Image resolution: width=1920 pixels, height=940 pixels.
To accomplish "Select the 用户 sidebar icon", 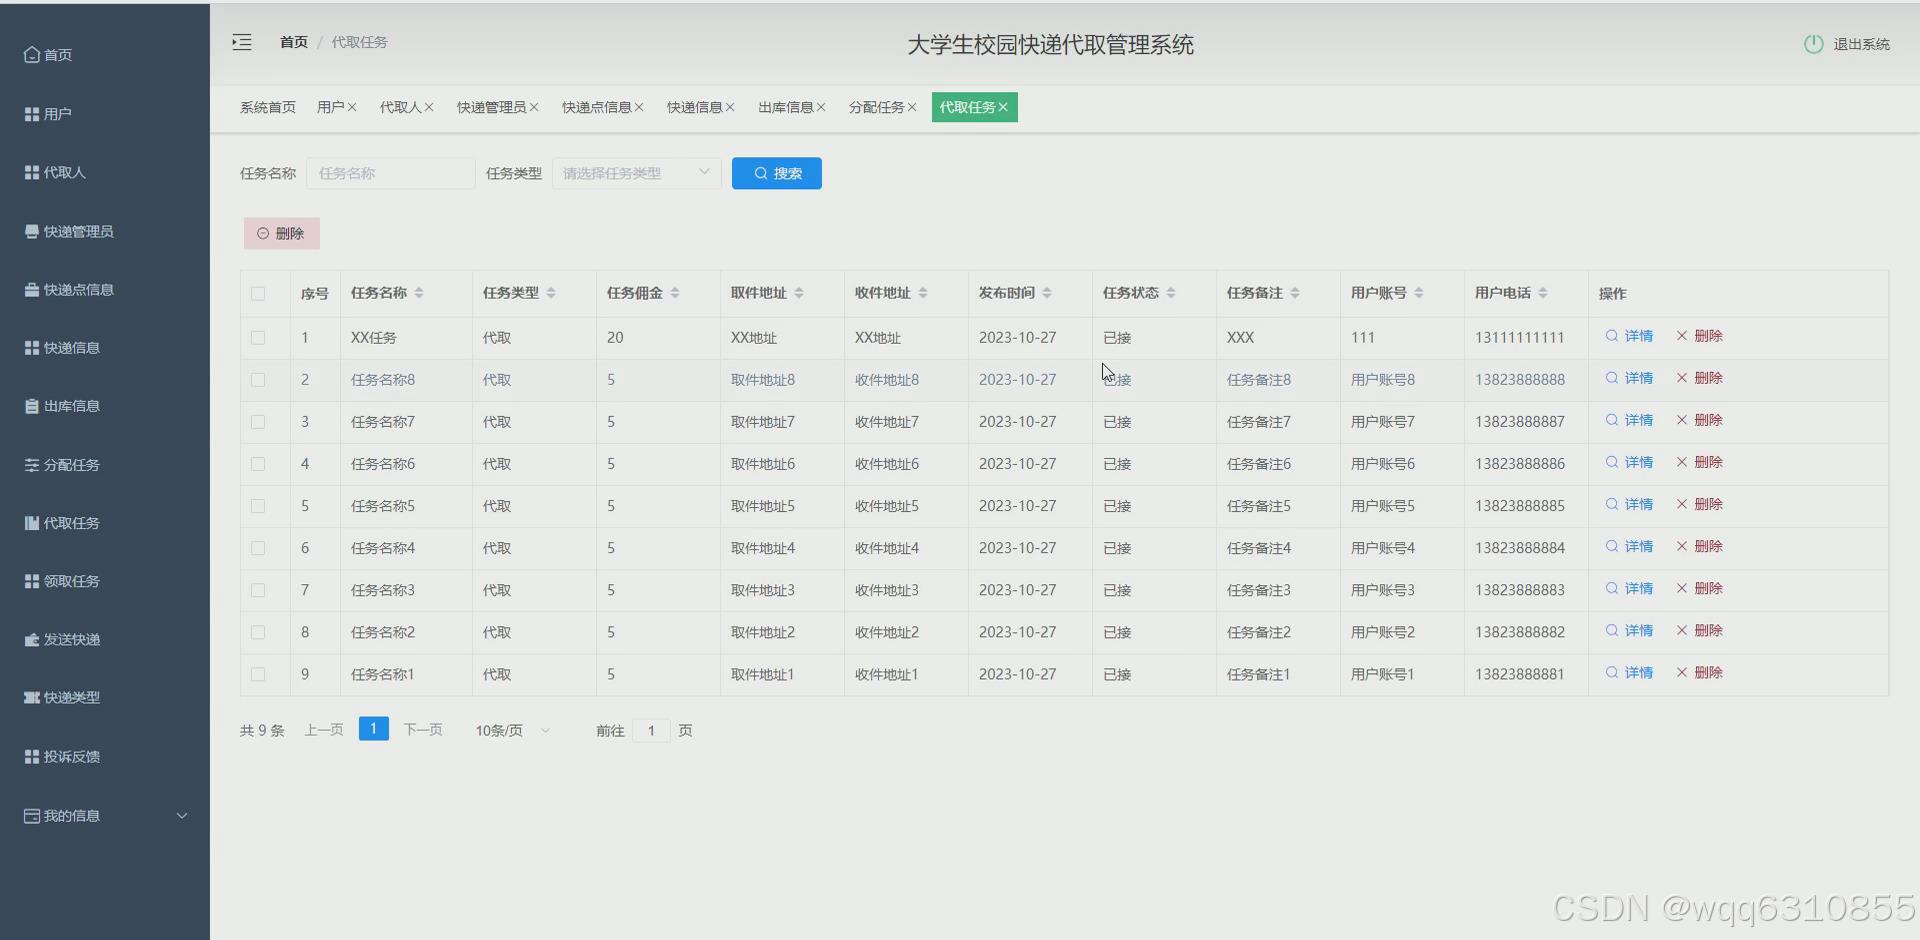I will (x=31, y=113).
